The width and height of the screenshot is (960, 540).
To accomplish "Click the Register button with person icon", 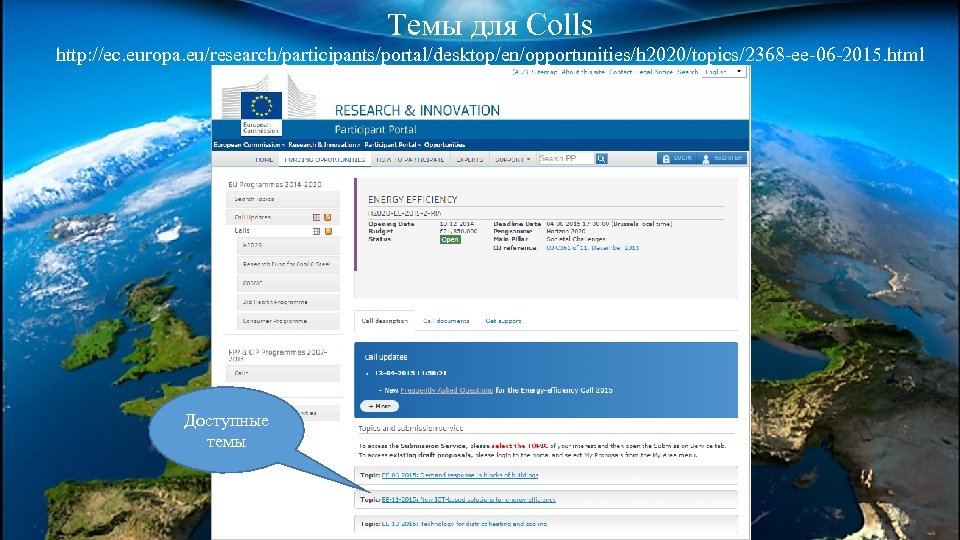I will [x=722, y=158].
